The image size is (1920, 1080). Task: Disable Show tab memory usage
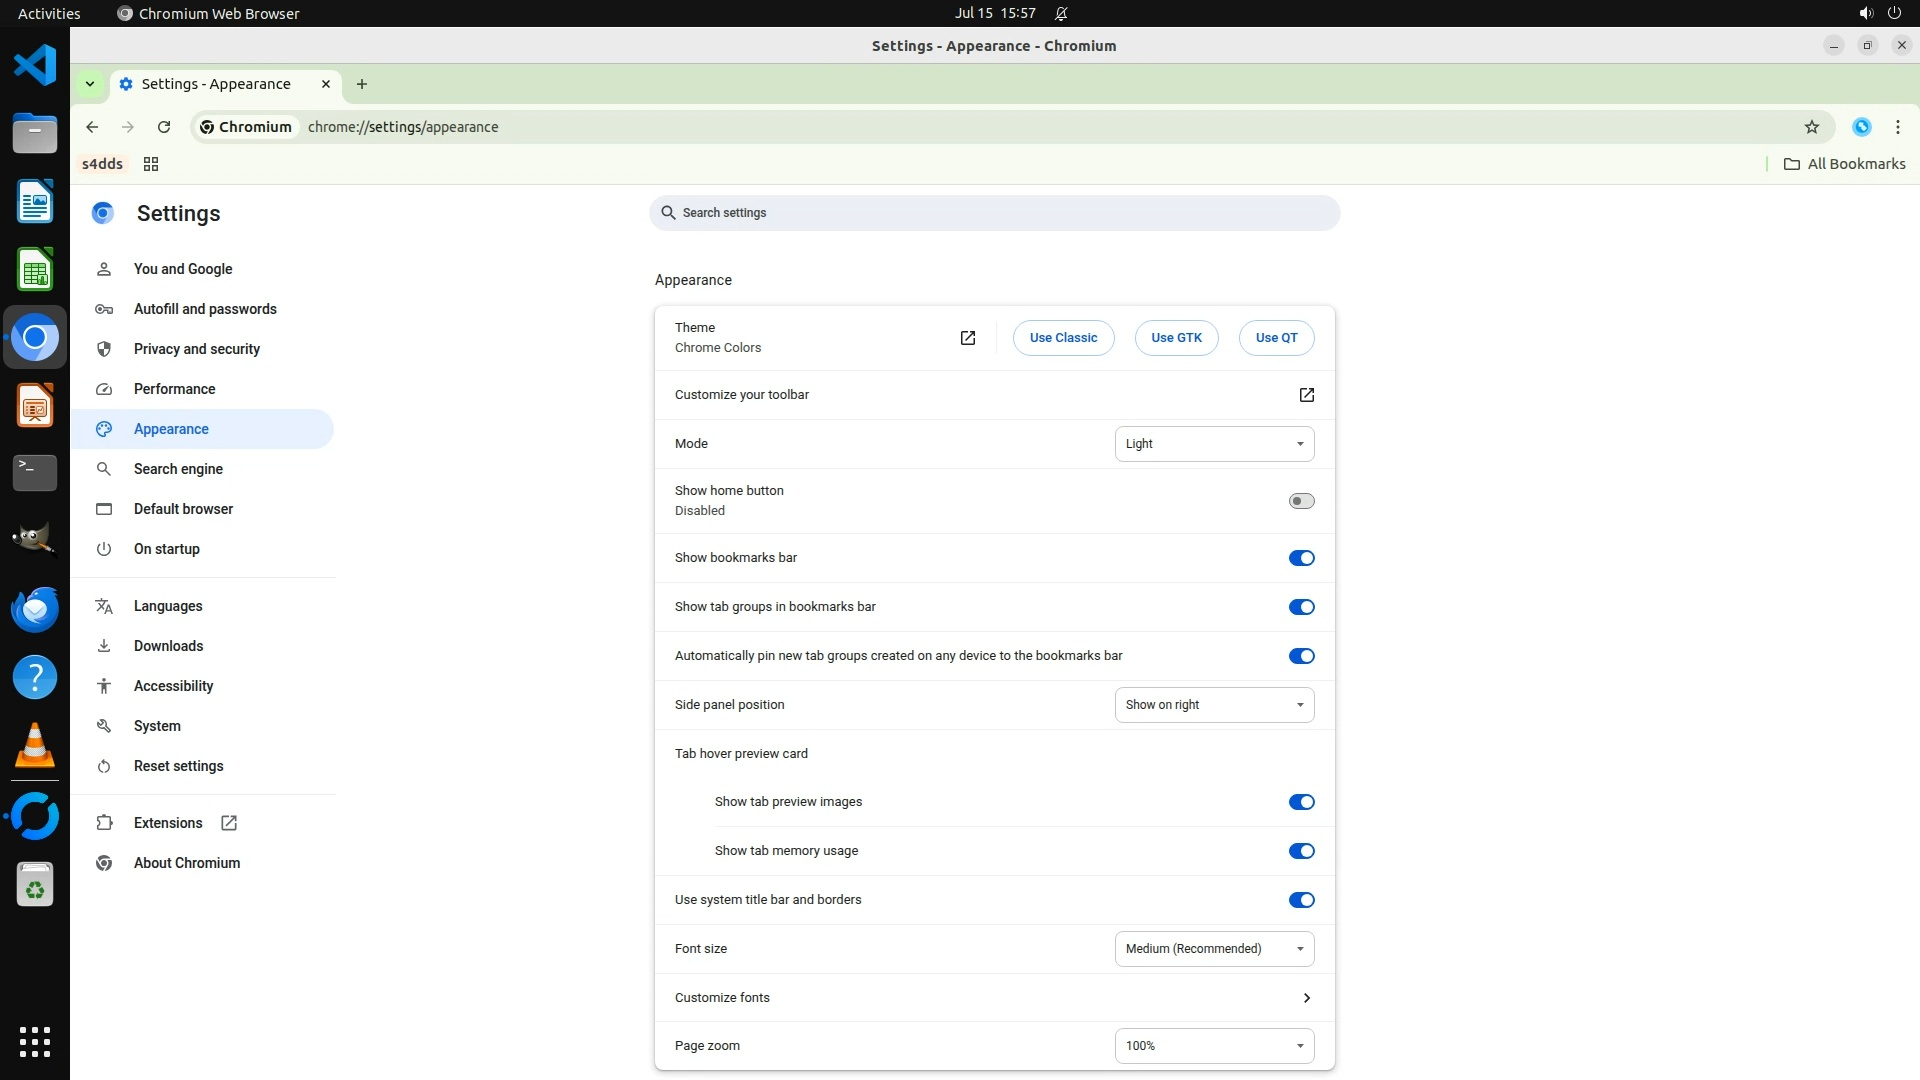point(1301,851)
